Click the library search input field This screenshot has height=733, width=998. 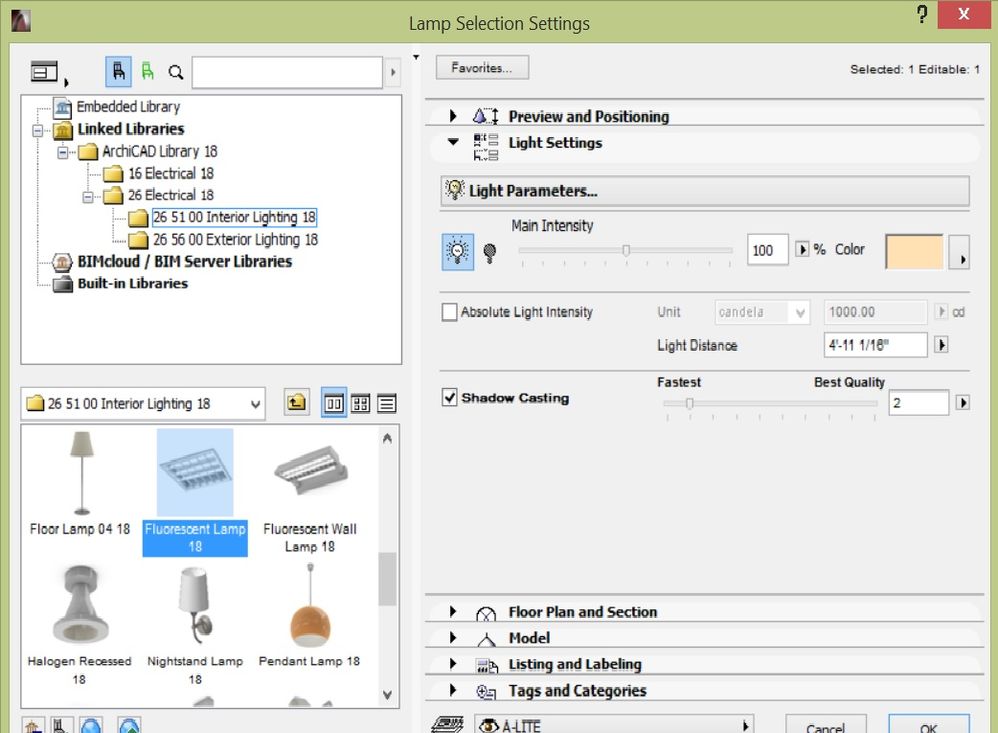click(x=287, y=73)
